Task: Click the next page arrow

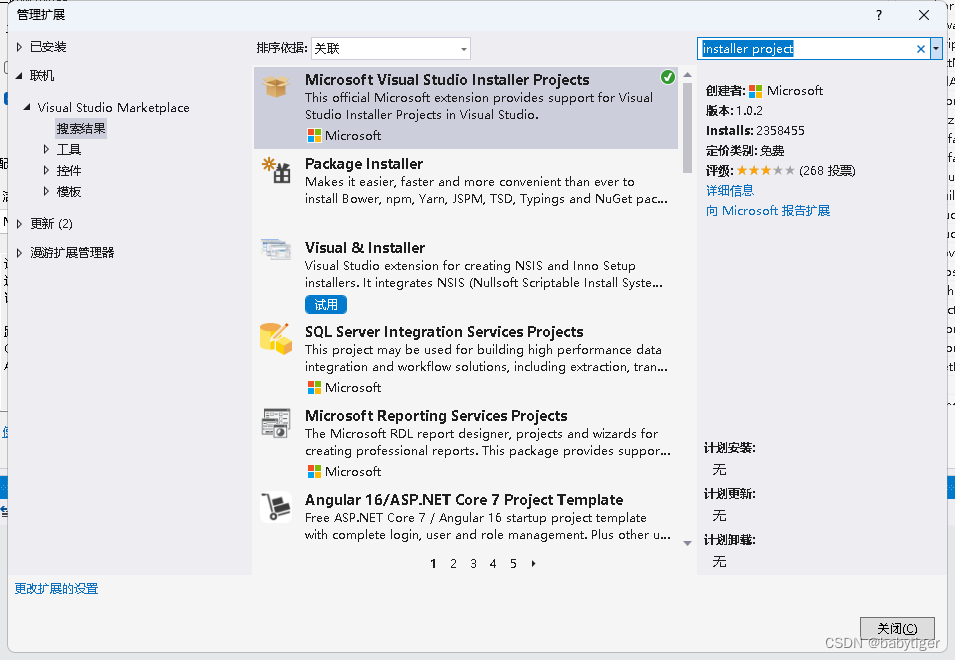Action: point(534,564)
